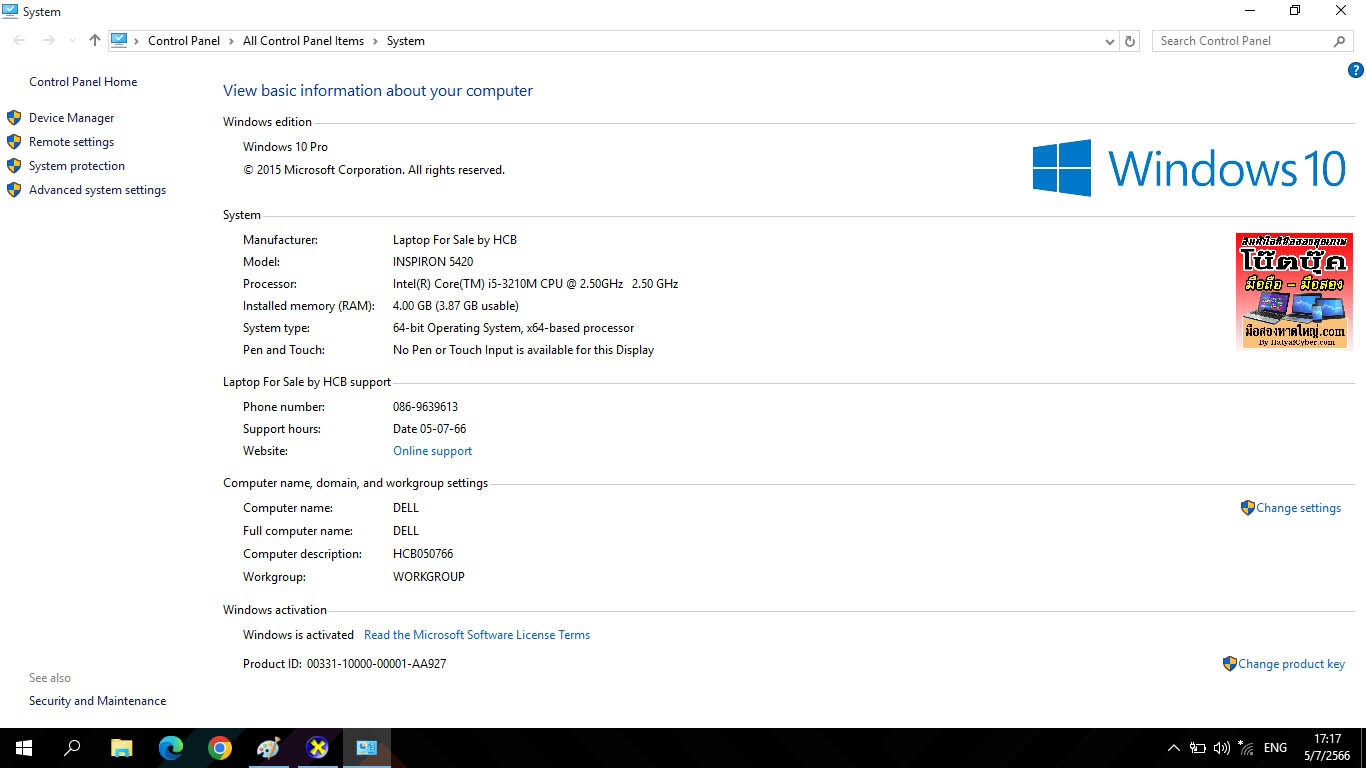Click shield icon beside System protection
Image resolution: width=1366 pixels, height=768 pixels.
click(x=14, y=166)
